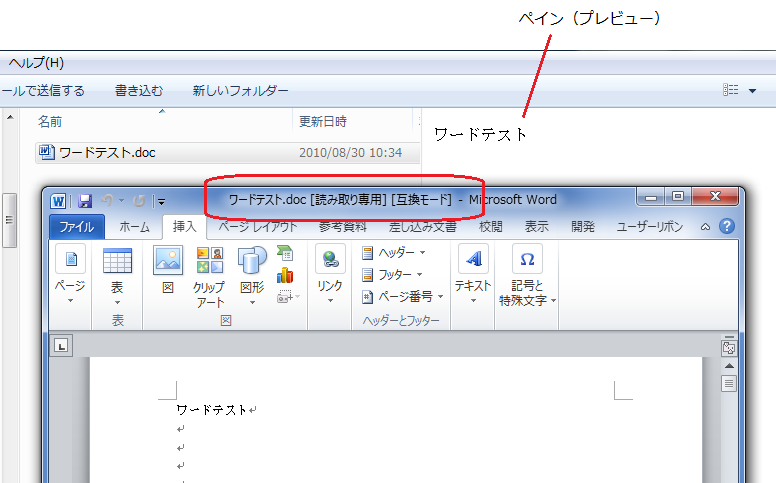Expand the ページ dropdown arrow

tap(70, 300)
